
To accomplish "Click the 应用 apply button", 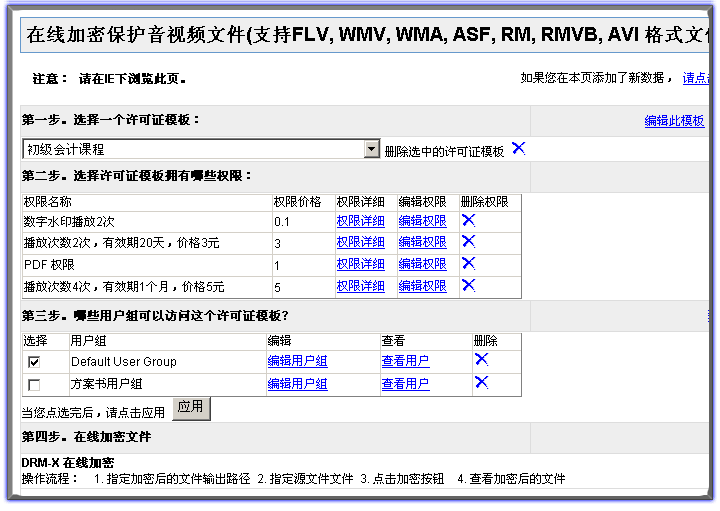I will [x=190, y=408].
